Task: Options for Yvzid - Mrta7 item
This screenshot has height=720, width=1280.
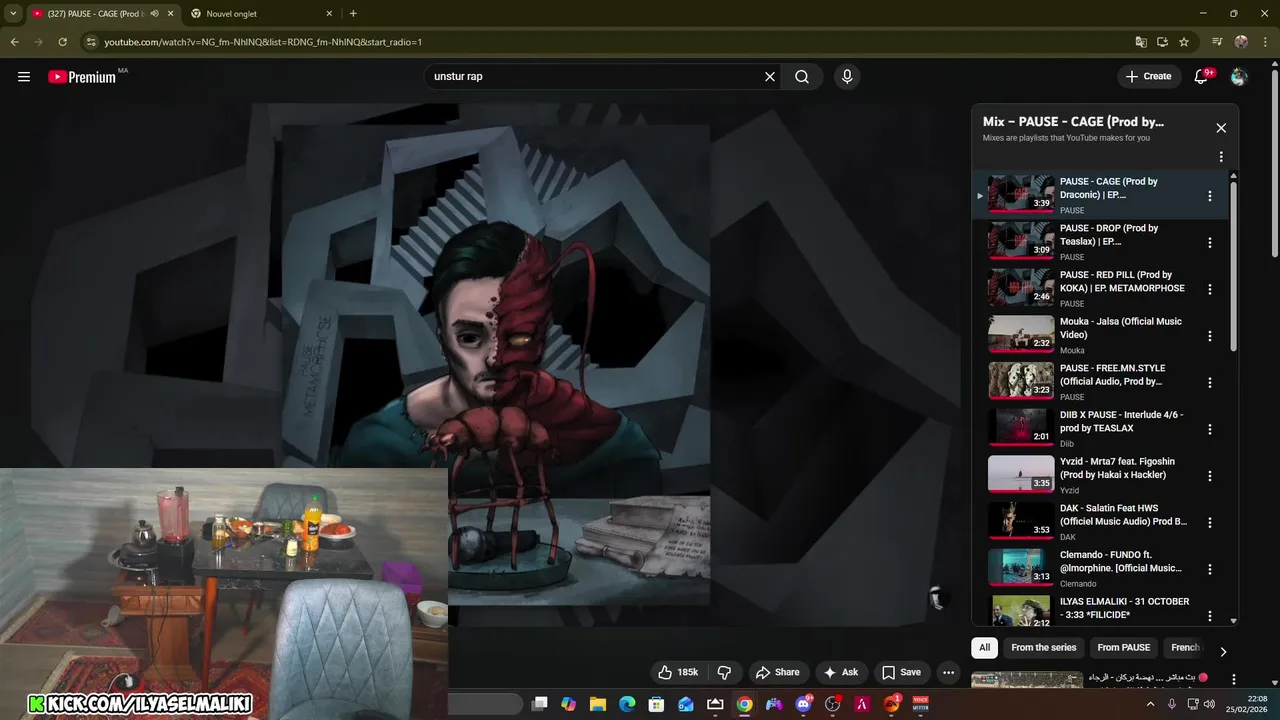Action: (x=1209, y=476)
